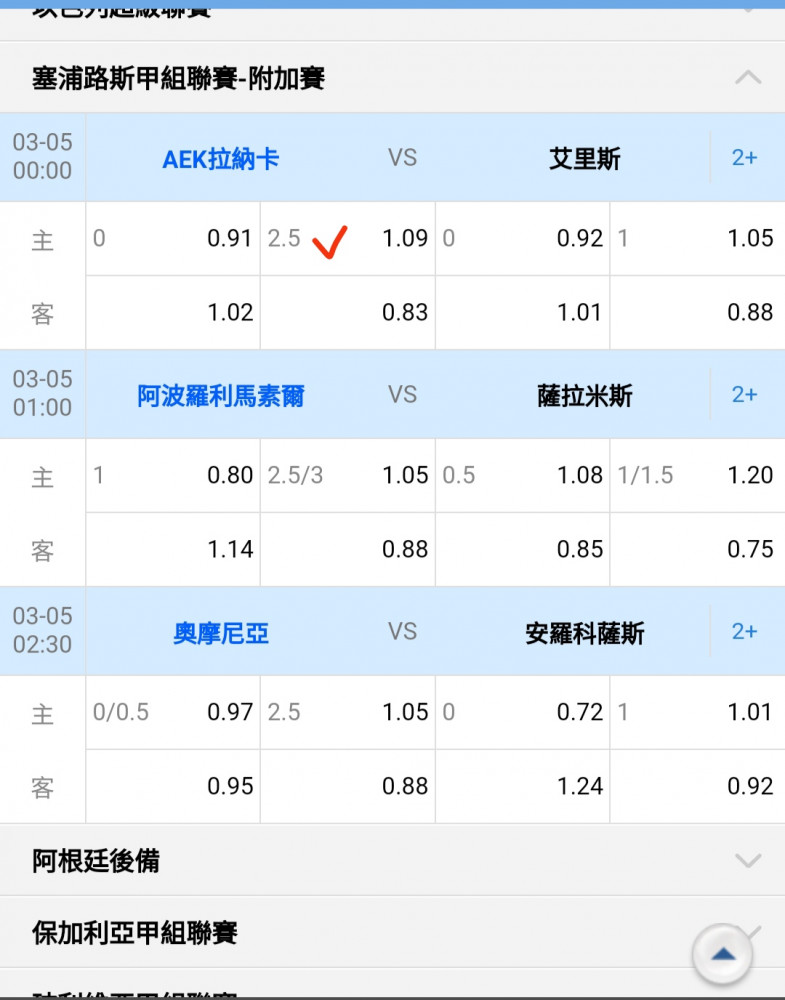Open AEK拉納卡 team link
The width and height of the screenshot is (785, 1000).
220,159
